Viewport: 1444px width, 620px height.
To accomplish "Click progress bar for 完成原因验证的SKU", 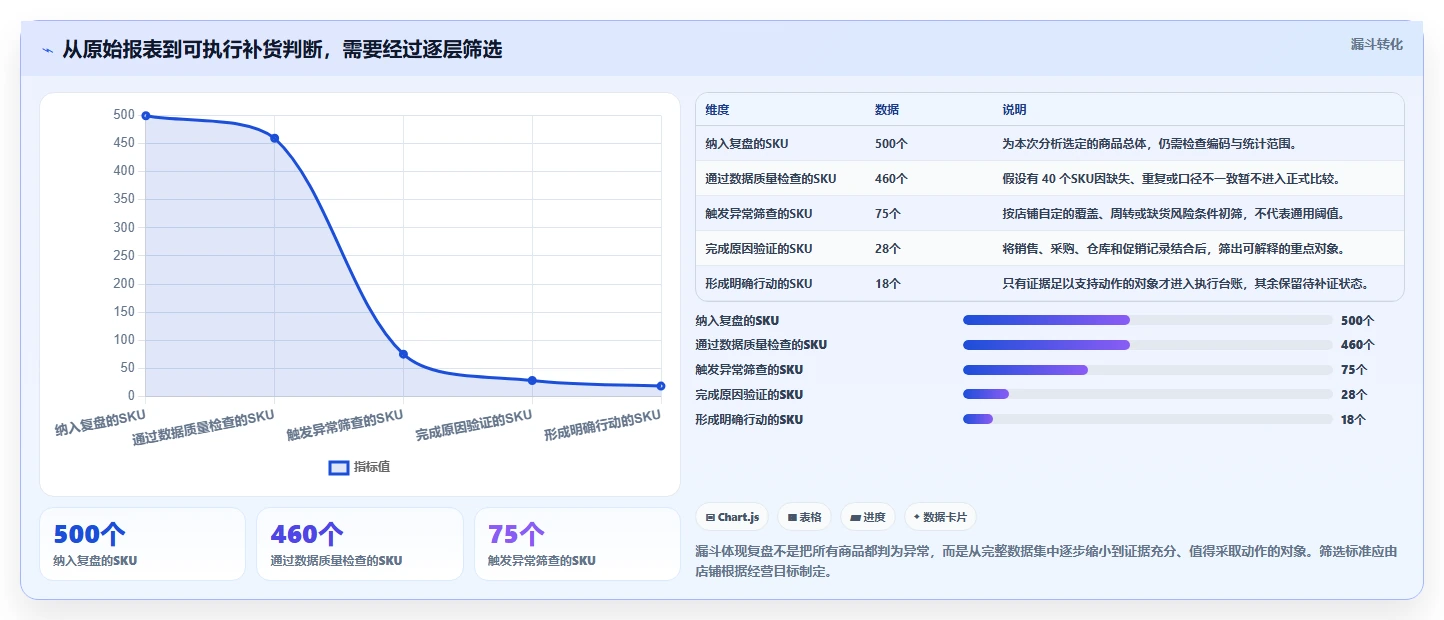I will coord(1147,394).
